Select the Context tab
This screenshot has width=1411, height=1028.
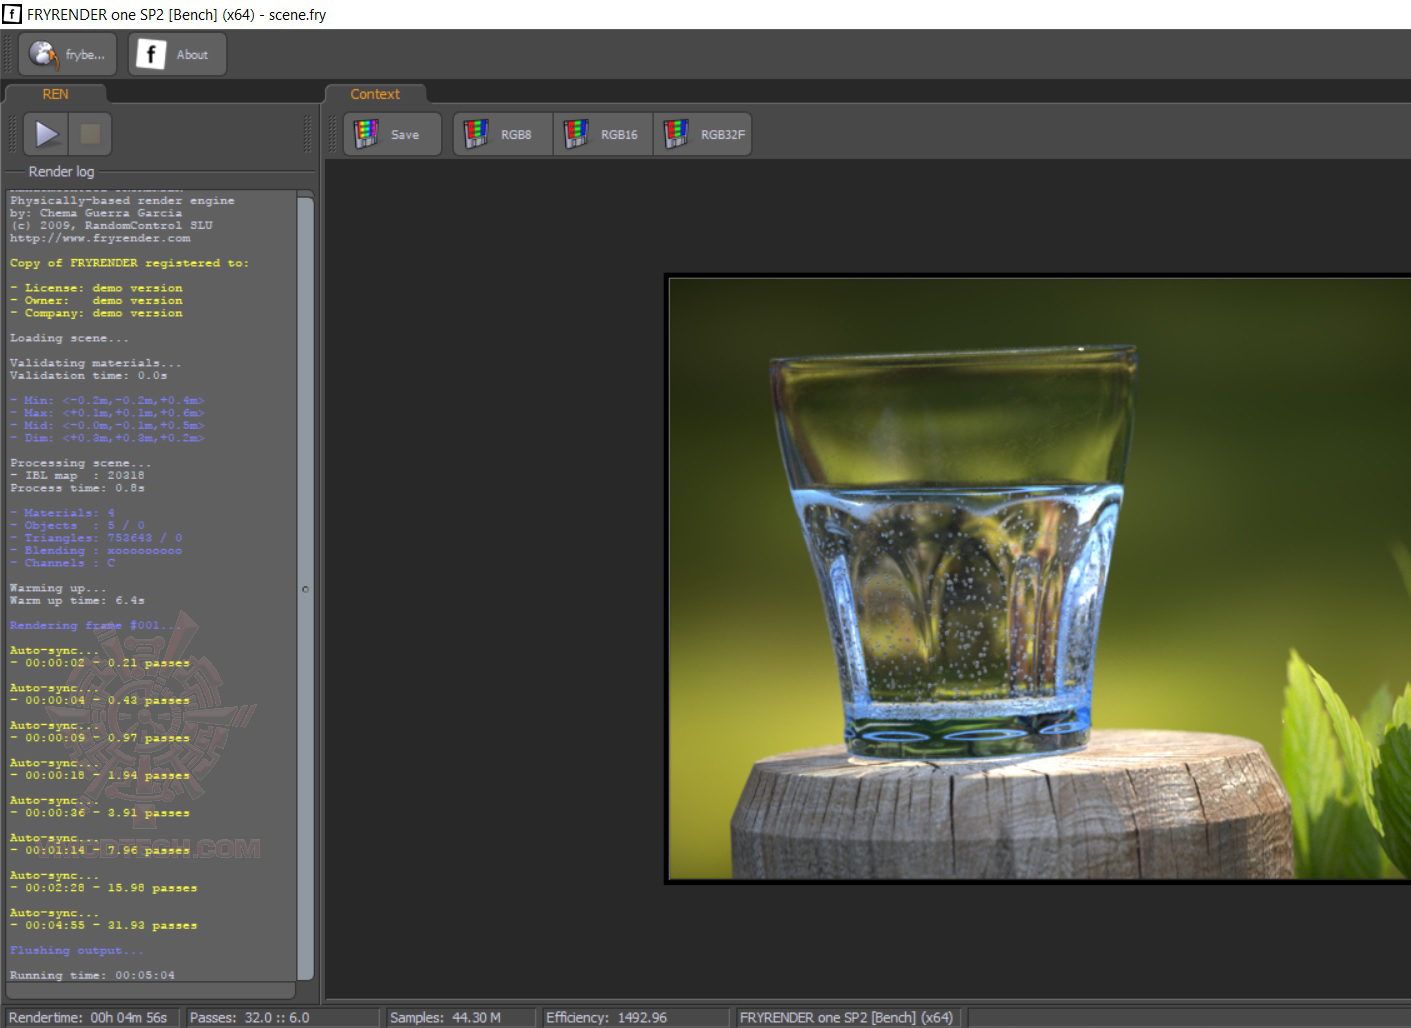[375, 94]
